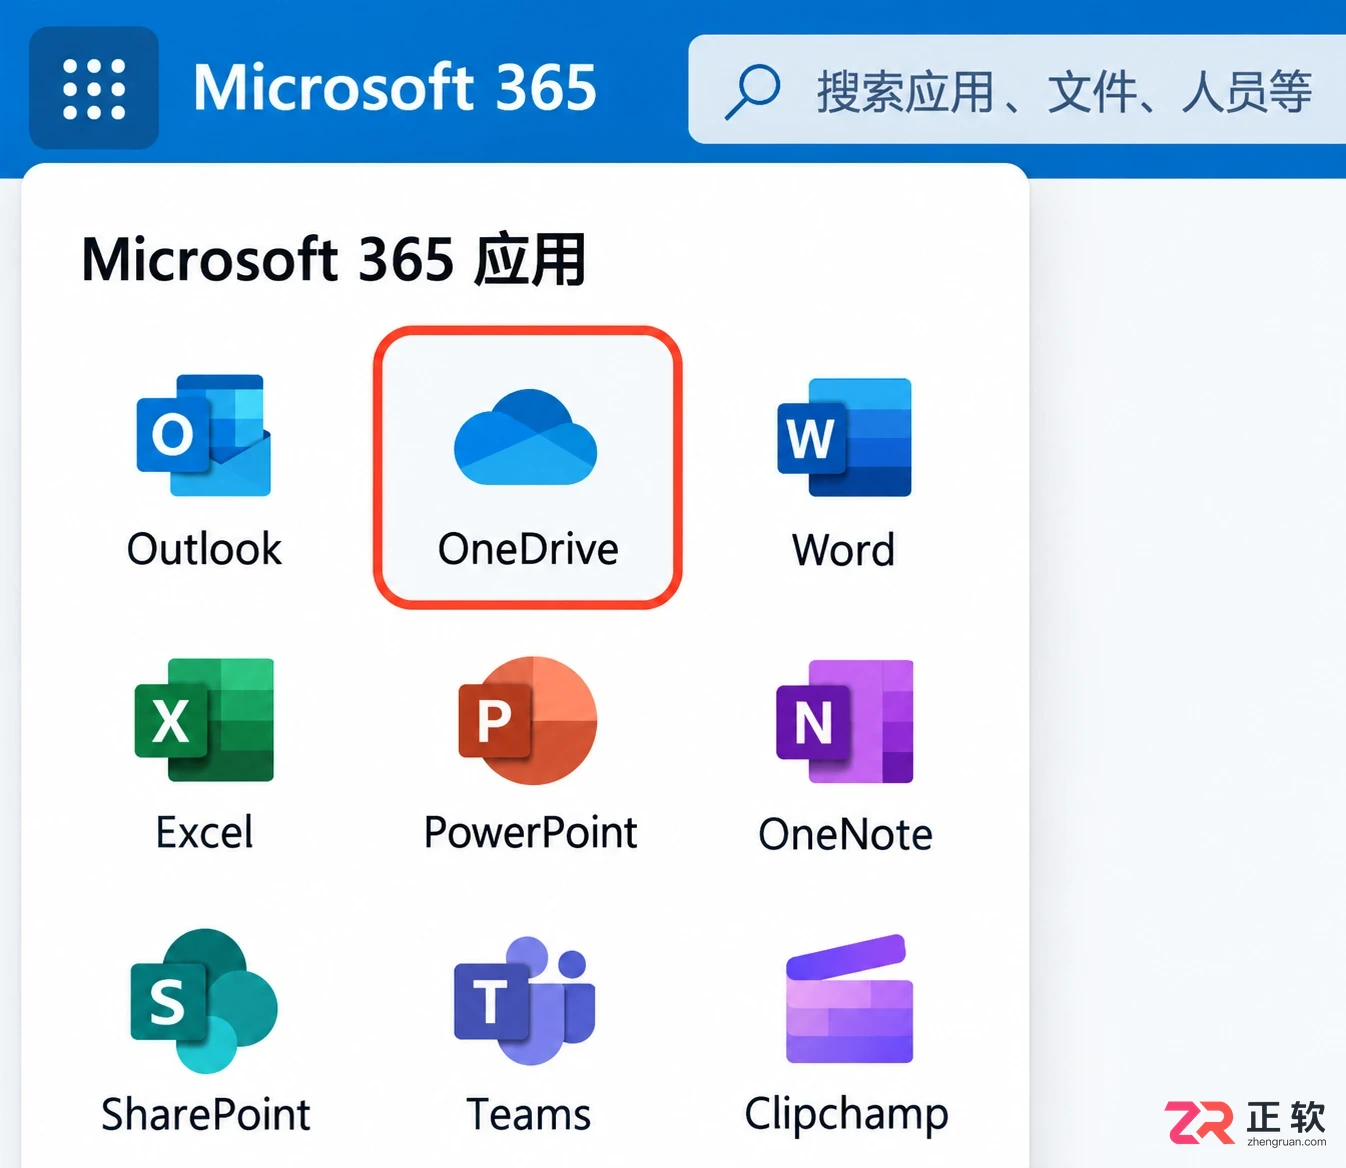Image resolution: width=1346 pixels, height=1168 pixels.
Task: Focus the search apps, files, people field
Action: tap(1016, 90)
